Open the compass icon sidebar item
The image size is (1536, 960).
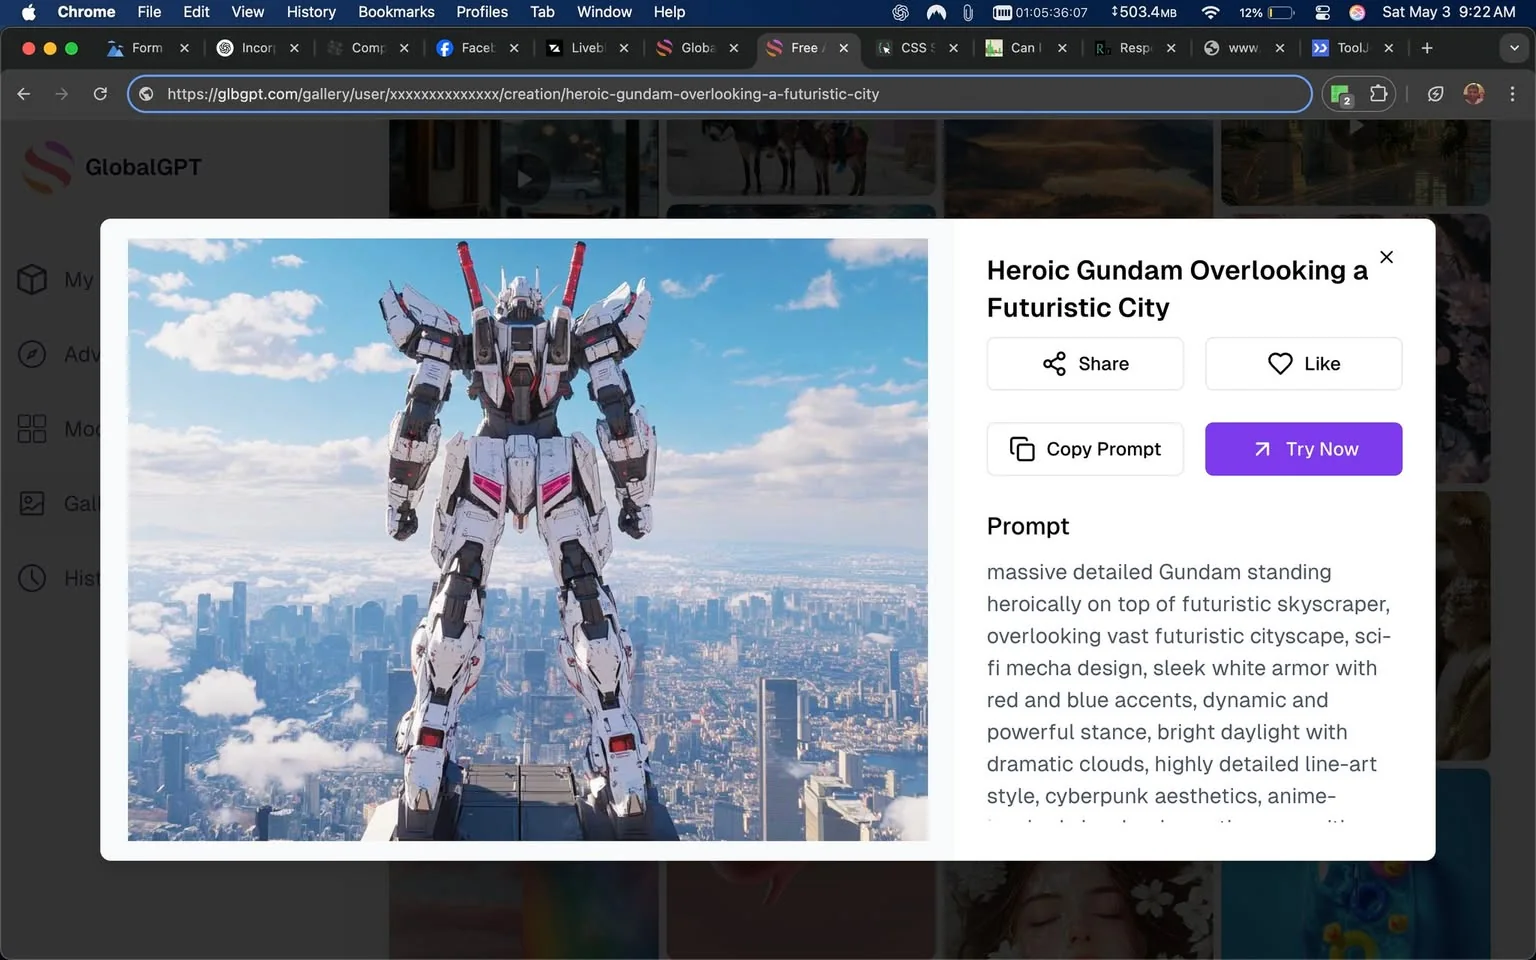[x=32, y=354]
